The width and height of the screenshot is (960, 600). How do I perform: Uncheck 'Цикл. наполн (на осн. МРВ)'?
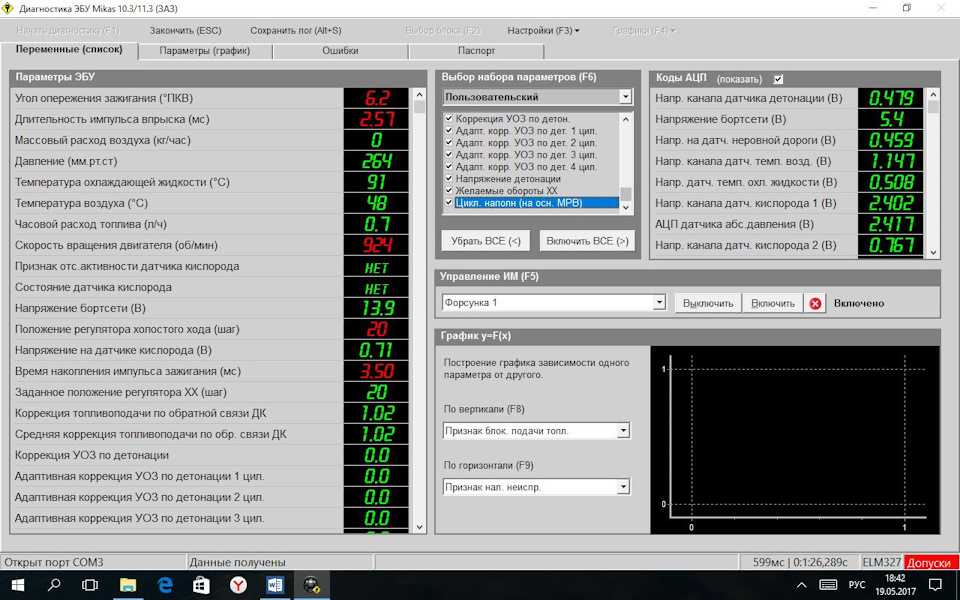coord(449,203)
